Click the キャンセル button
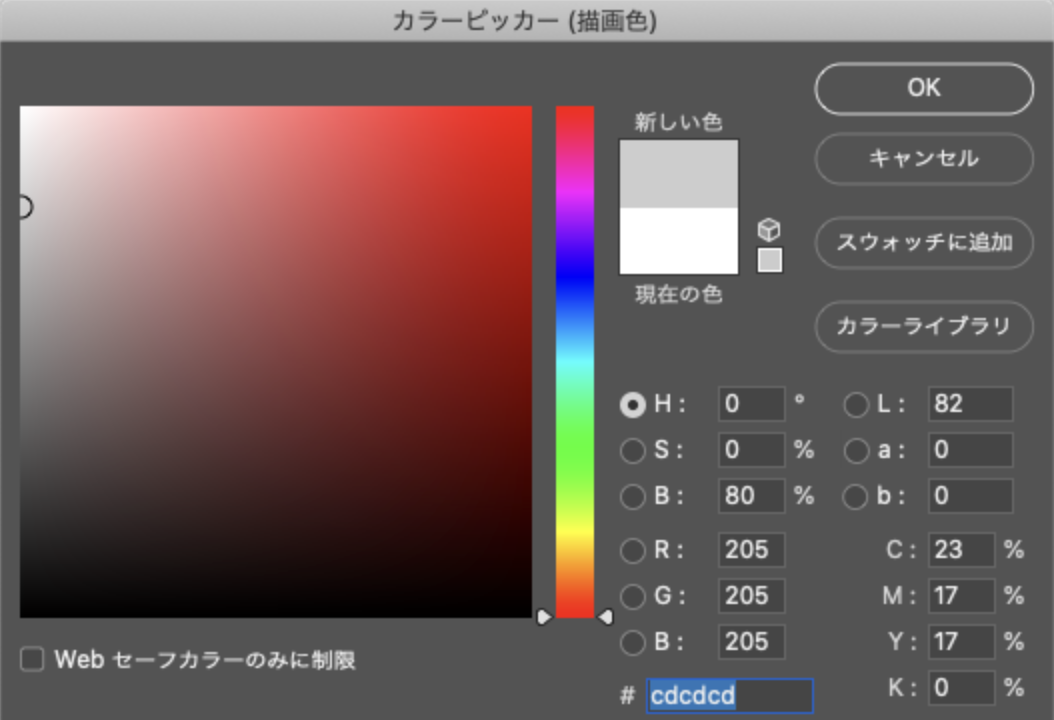 pyautogui.click(x=923, y=159)
